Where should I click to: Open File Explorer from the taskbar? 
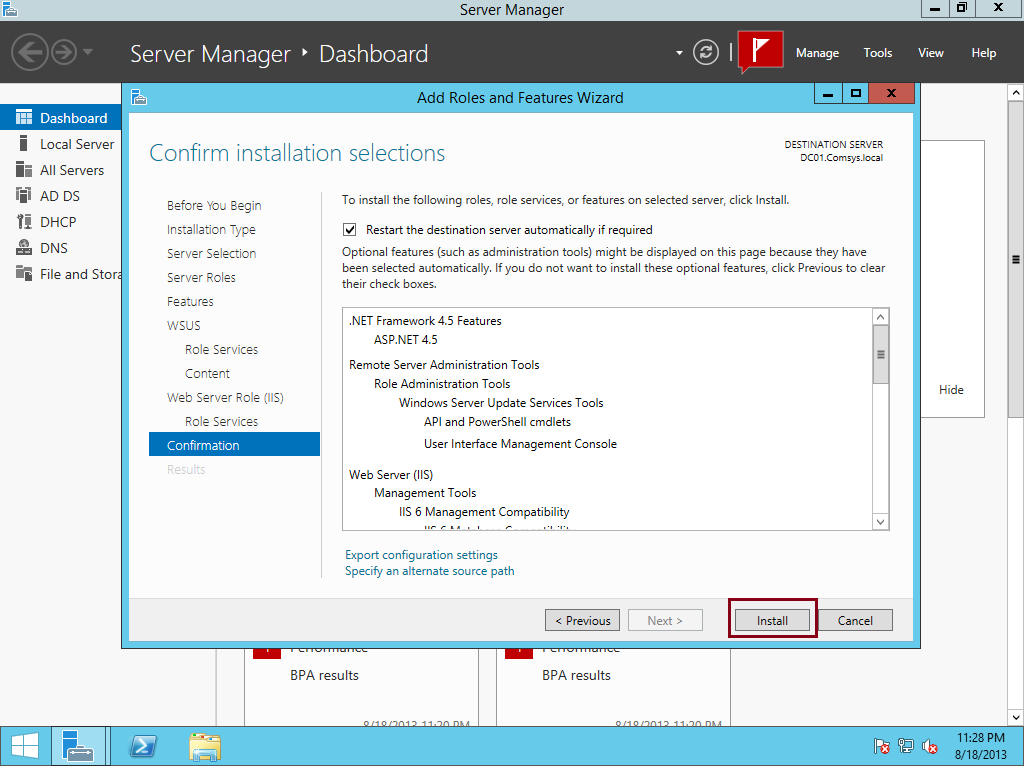point(204,745)
